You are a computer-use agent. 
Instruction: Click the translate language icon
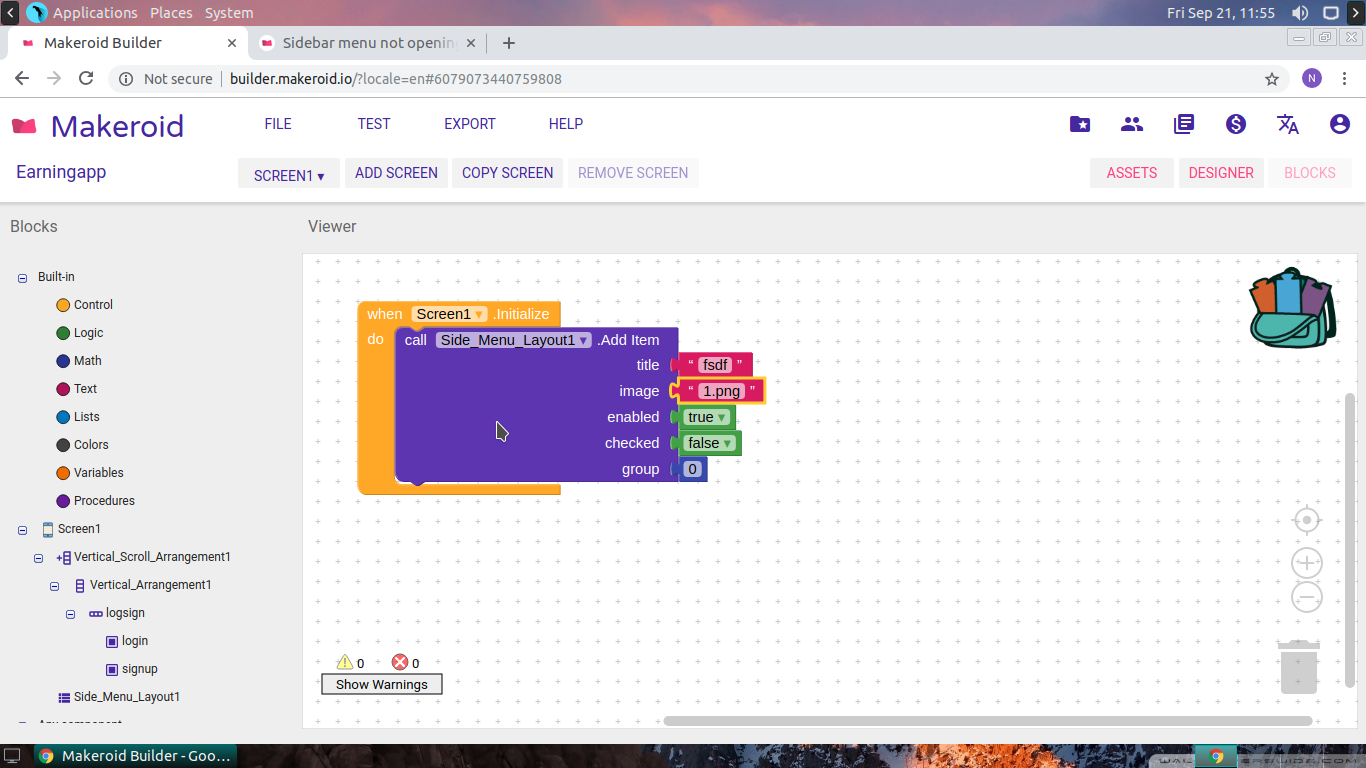1287,124
